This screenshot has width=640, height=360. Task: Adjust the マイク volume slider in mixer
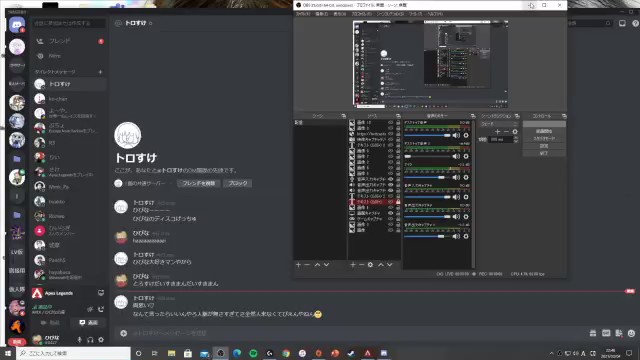(427, 178)
